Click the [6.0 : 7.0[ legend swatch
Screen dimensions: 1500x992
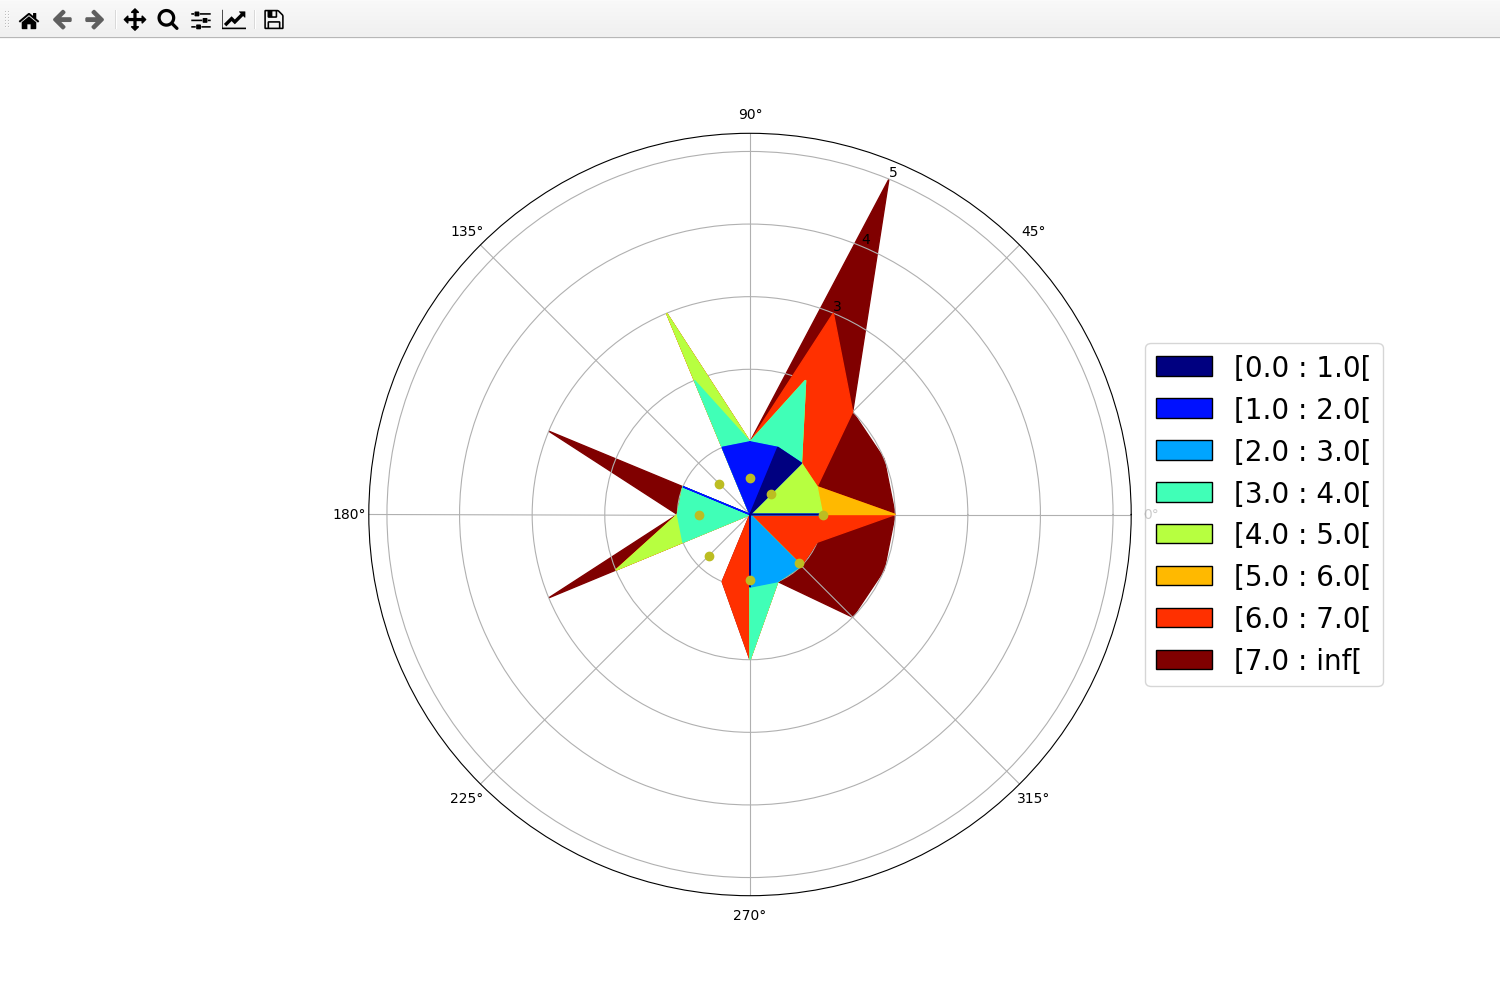[x=1184, y=618]
